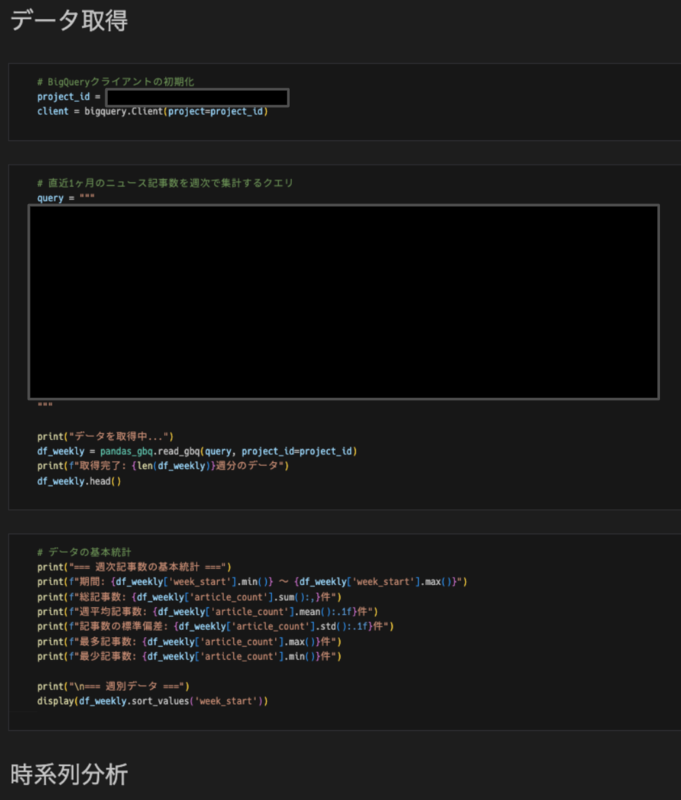Click the 総記事数 print line
The image size is (681, 800).
pyautogui.click(x=189, y=597)
